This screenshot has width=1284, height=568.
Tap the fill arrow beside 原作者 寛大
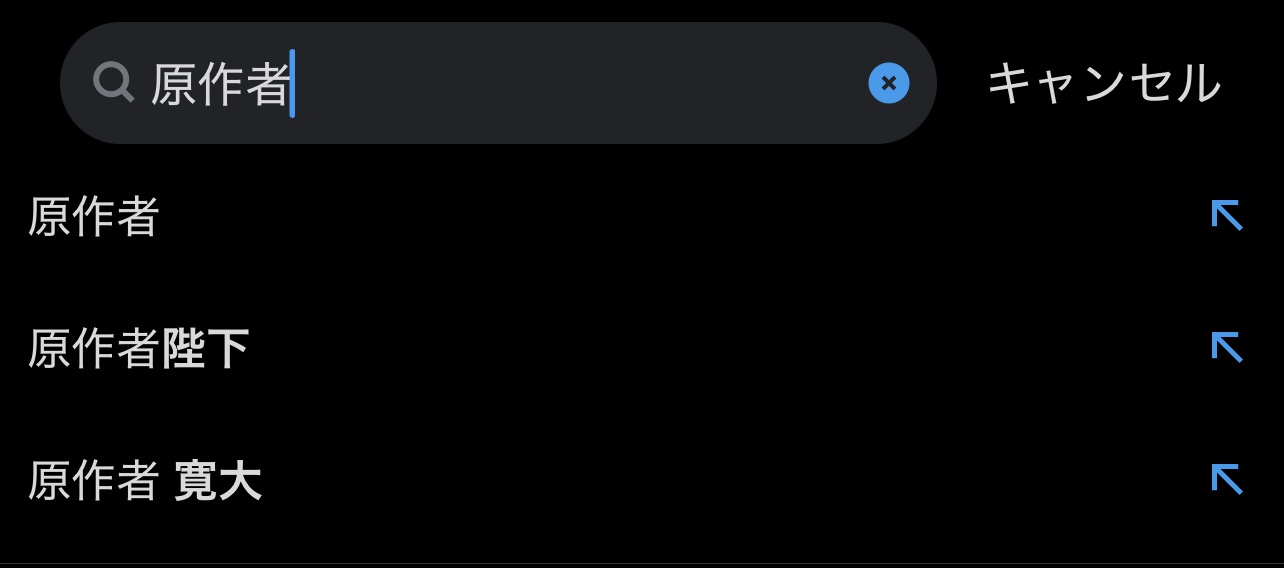pyautogui.click(x=1226, y=479)
